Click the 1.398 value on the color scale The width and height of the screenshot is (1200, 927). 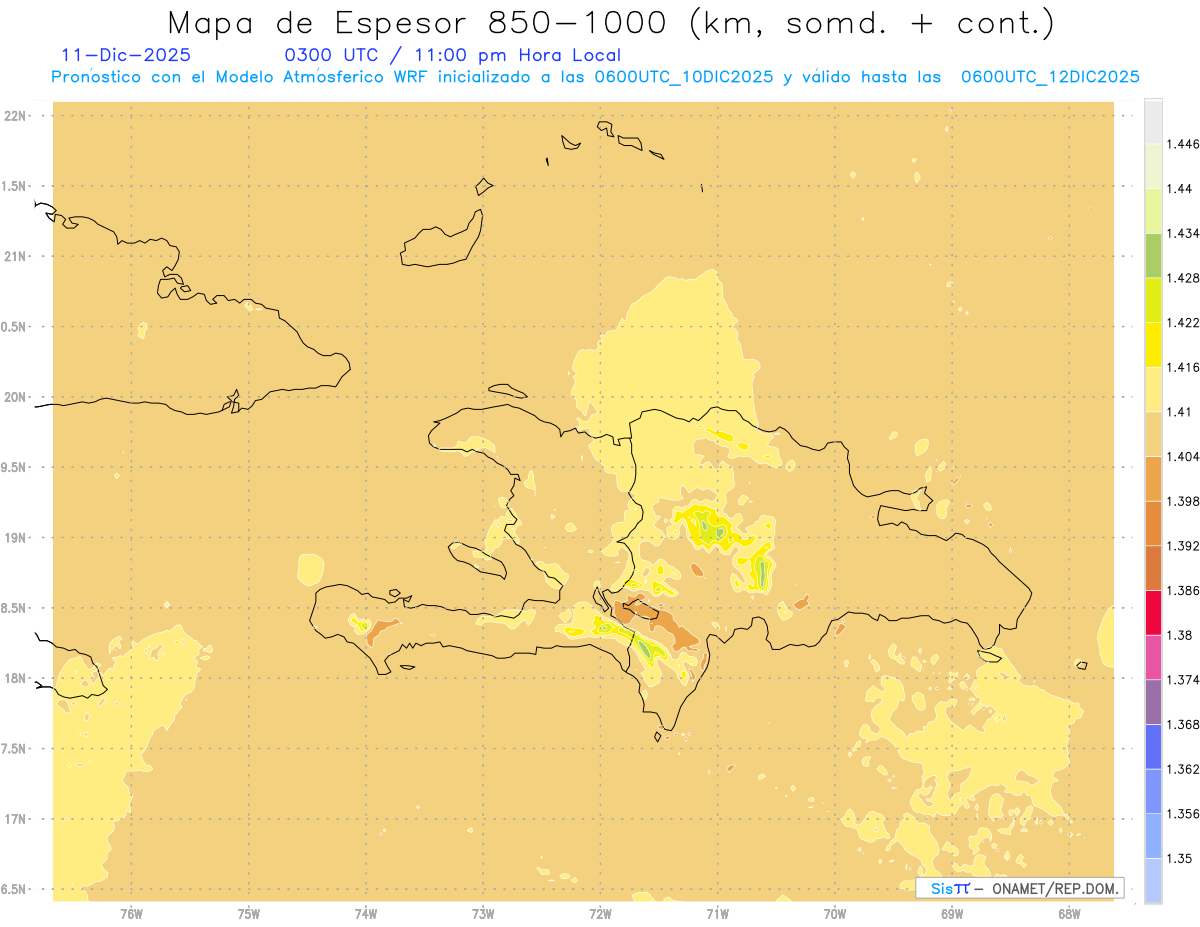point(1184,501)
